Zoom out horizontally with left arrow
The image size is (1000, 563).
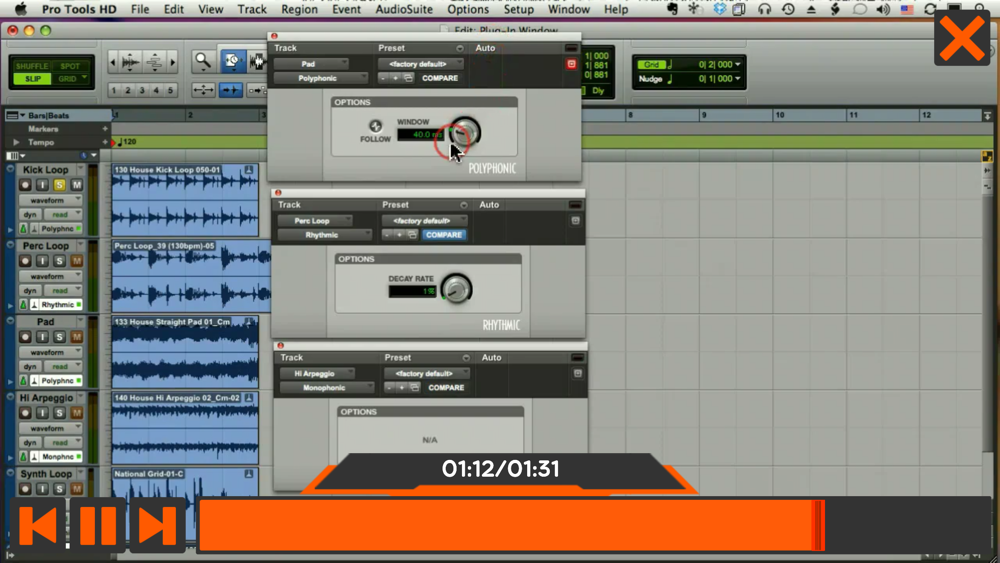(x=114, y=62)
